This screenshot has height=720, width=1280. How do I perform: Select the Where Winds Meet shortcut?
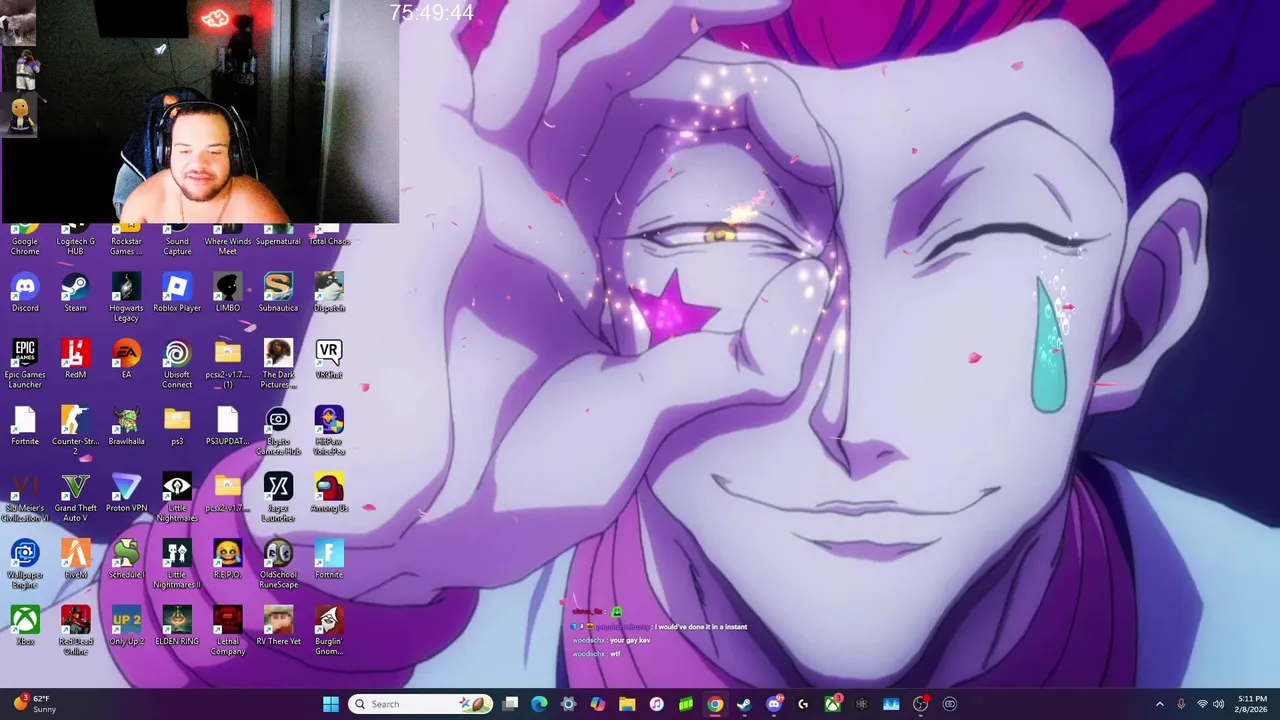(228, 240)
